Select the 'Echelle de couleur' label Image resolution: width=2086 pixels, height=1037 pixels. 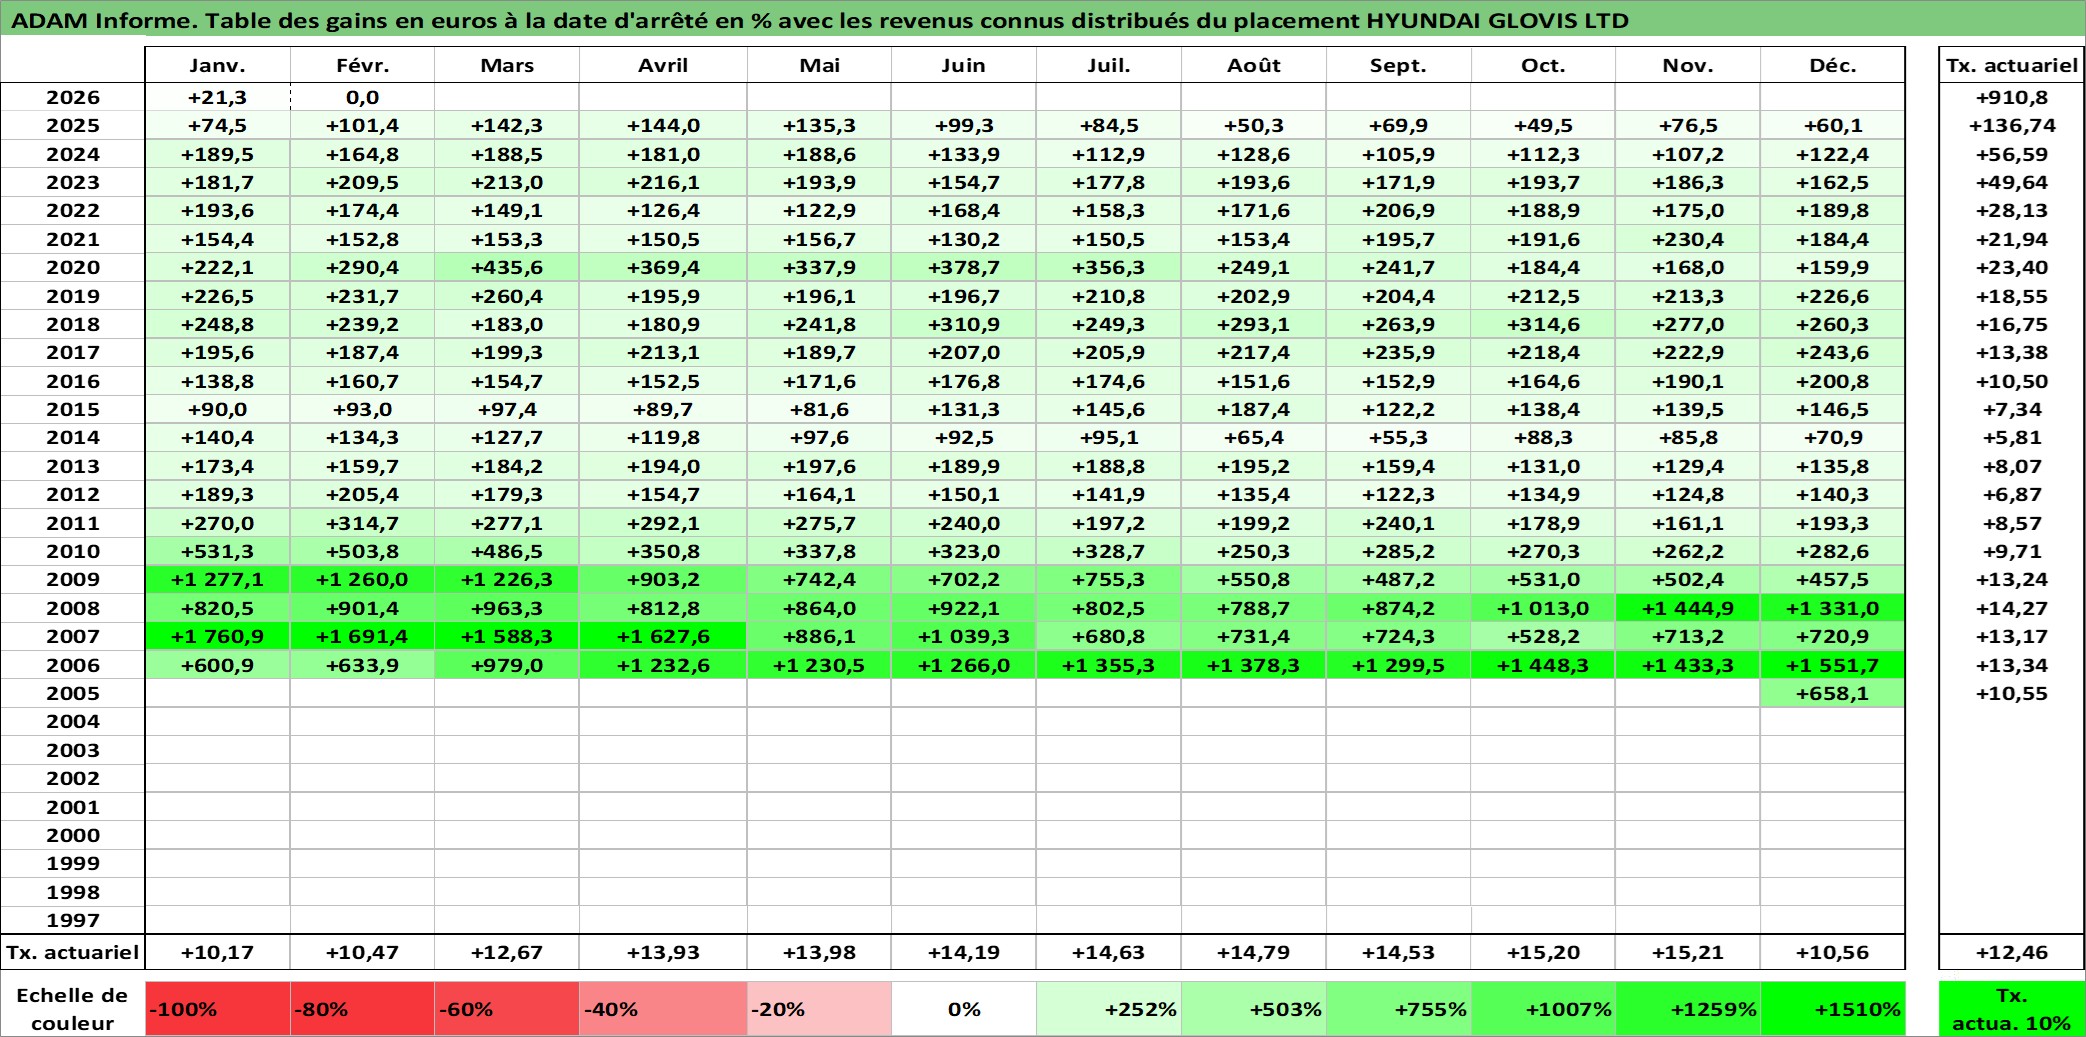click(x=73, y=1009)
